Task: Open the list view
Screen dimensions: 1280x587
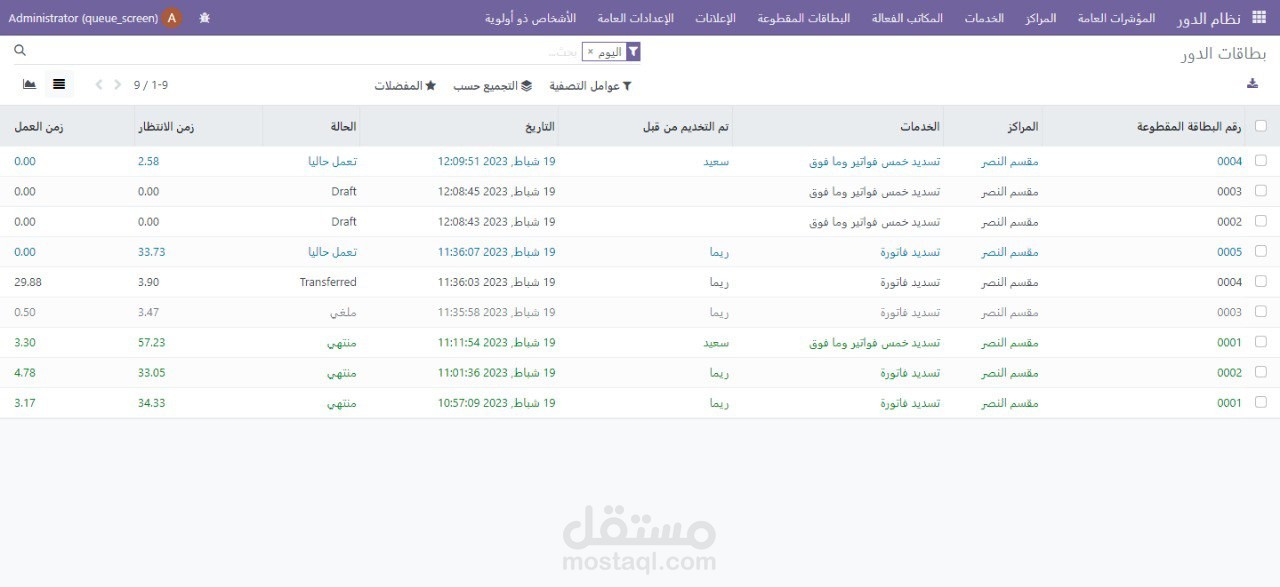Action: click(58, 84)
